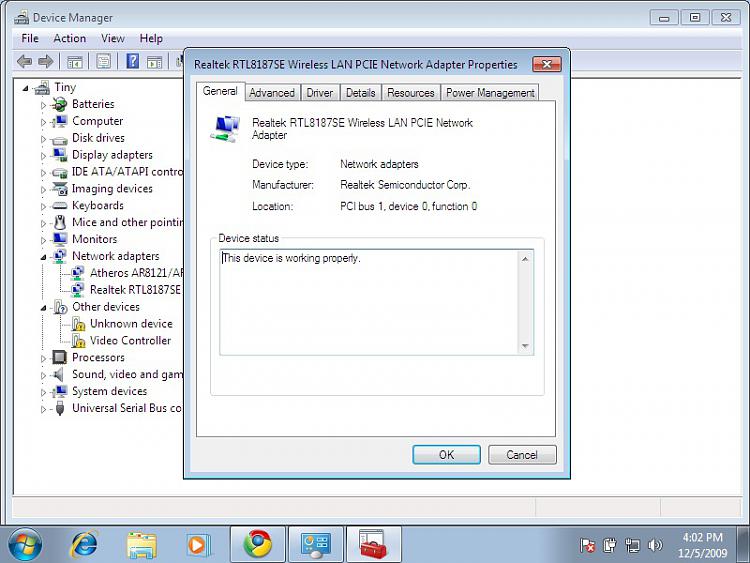Open the File menu
Image resolution: width=750 pixels, height=563 pixels.
30,38
